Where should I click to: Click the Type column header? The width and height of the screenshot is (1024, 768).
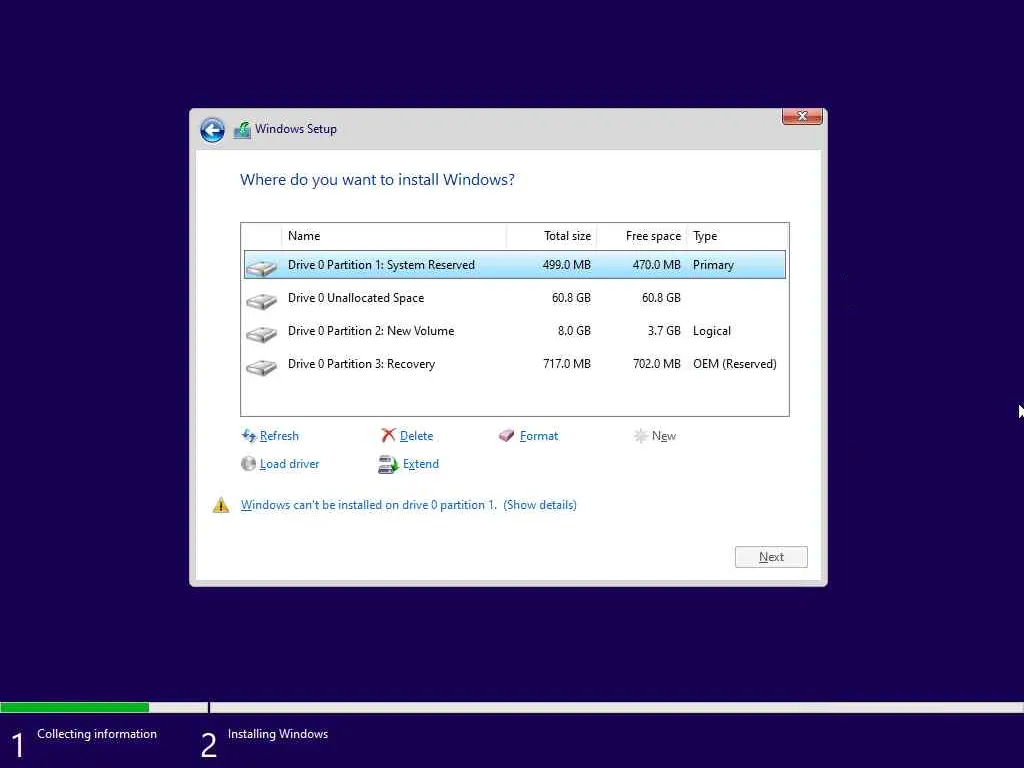click(737, 236)
